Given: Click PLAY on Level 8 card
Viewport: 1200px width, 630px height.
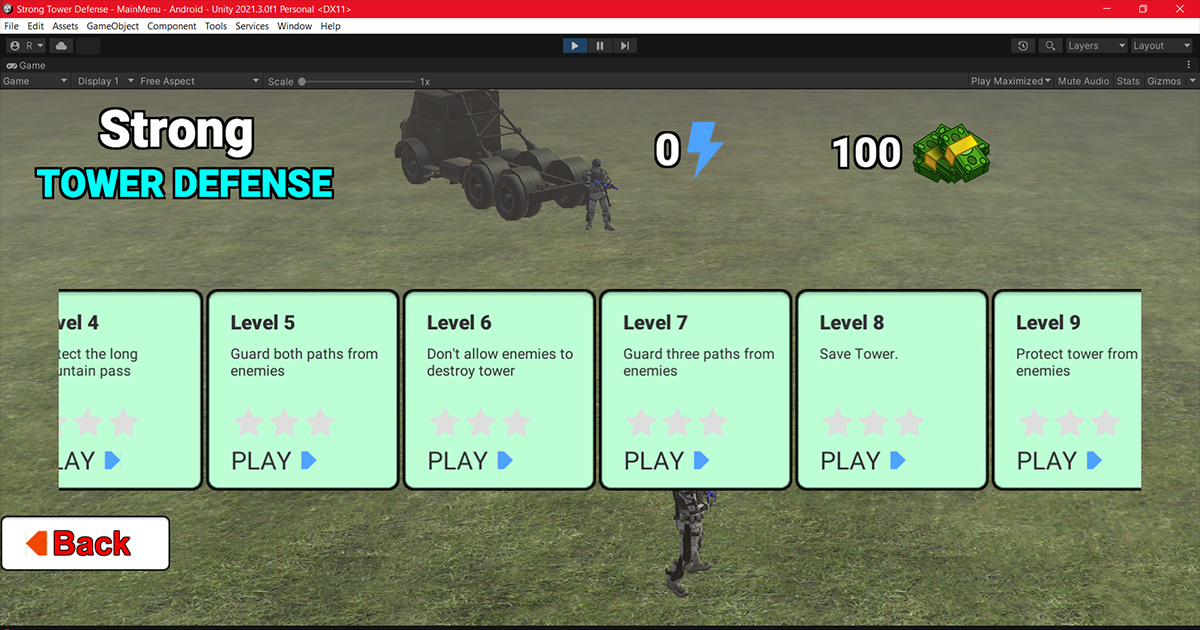Looking at the screenshot, I should pos(863,461).
